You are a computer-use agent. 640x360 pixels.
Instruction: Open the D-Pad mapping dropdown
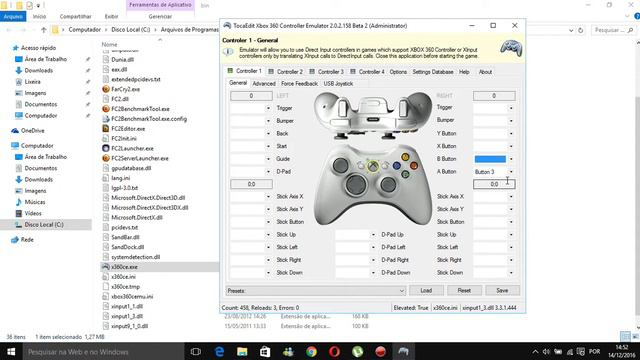(268, 172)
